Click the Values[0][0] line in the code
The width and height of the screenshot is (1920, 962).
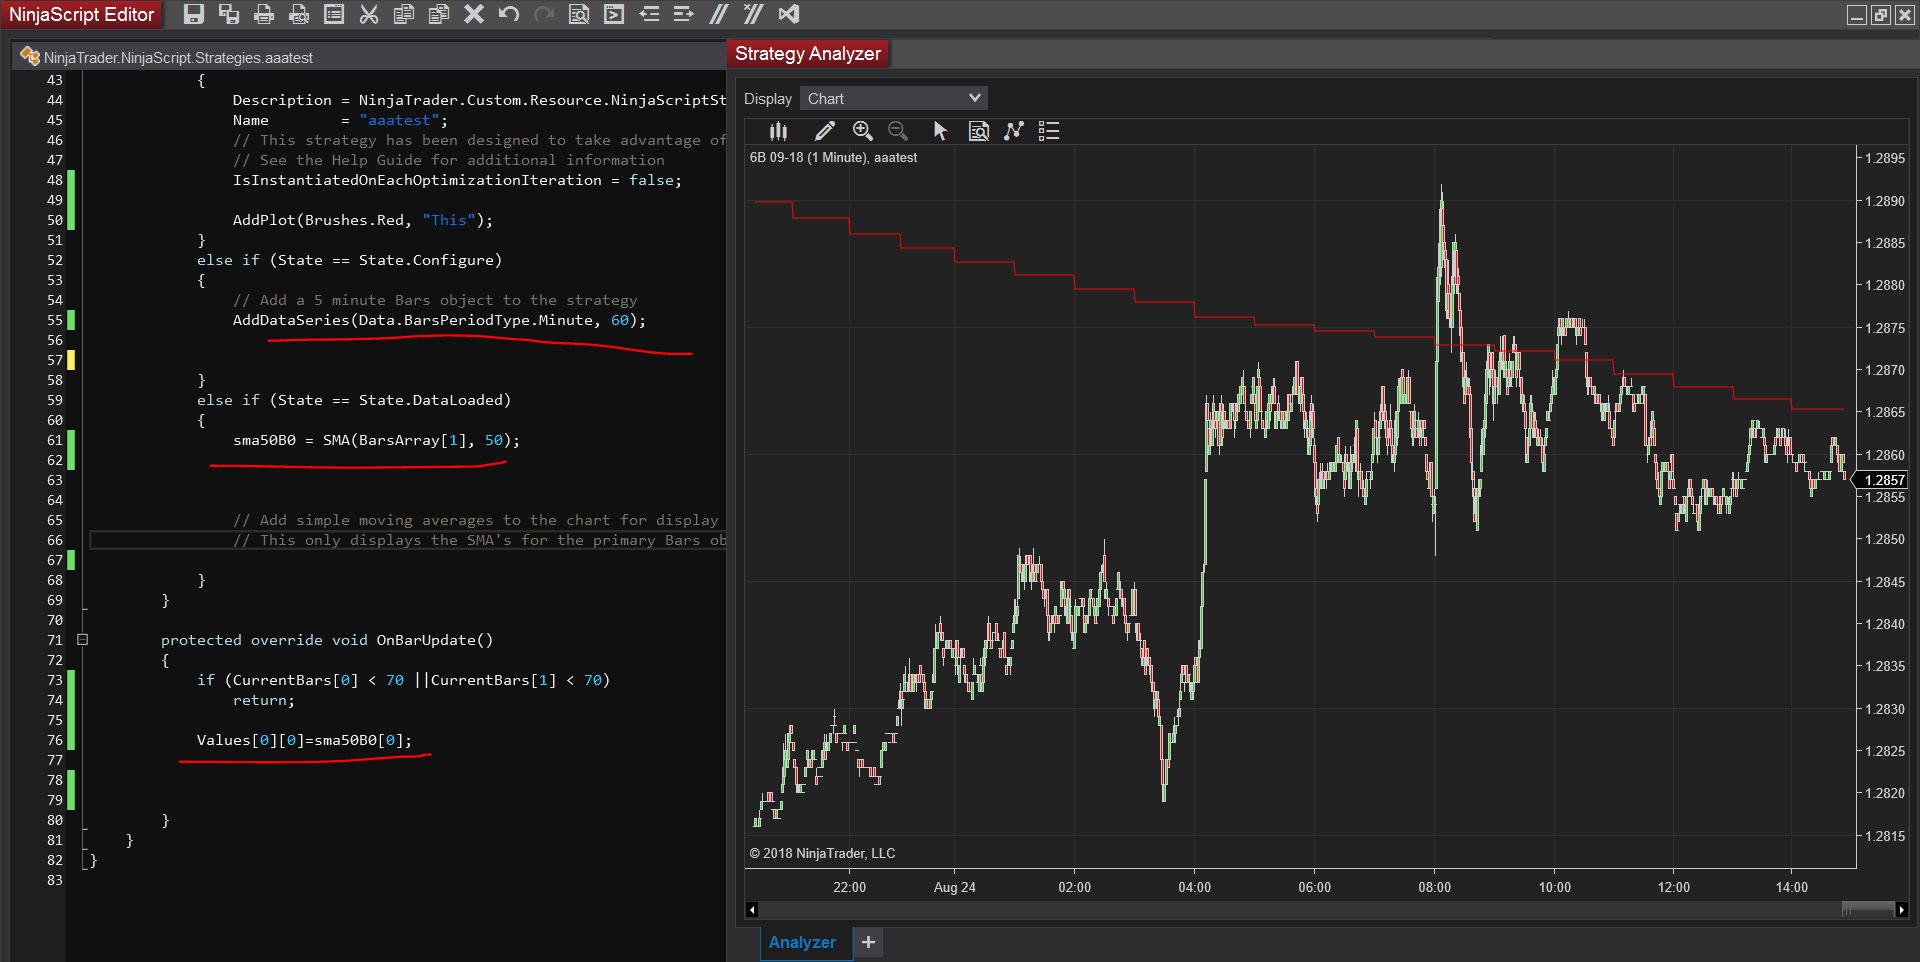[x=304, y=740]
